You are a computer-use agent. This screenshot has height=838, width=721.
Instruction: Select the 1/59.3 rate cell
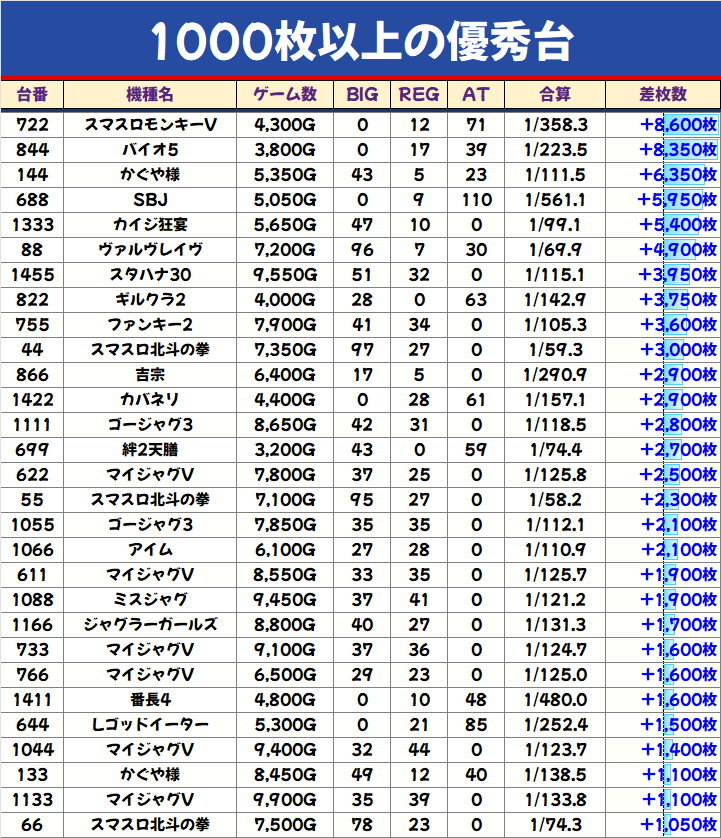(555, 350)
